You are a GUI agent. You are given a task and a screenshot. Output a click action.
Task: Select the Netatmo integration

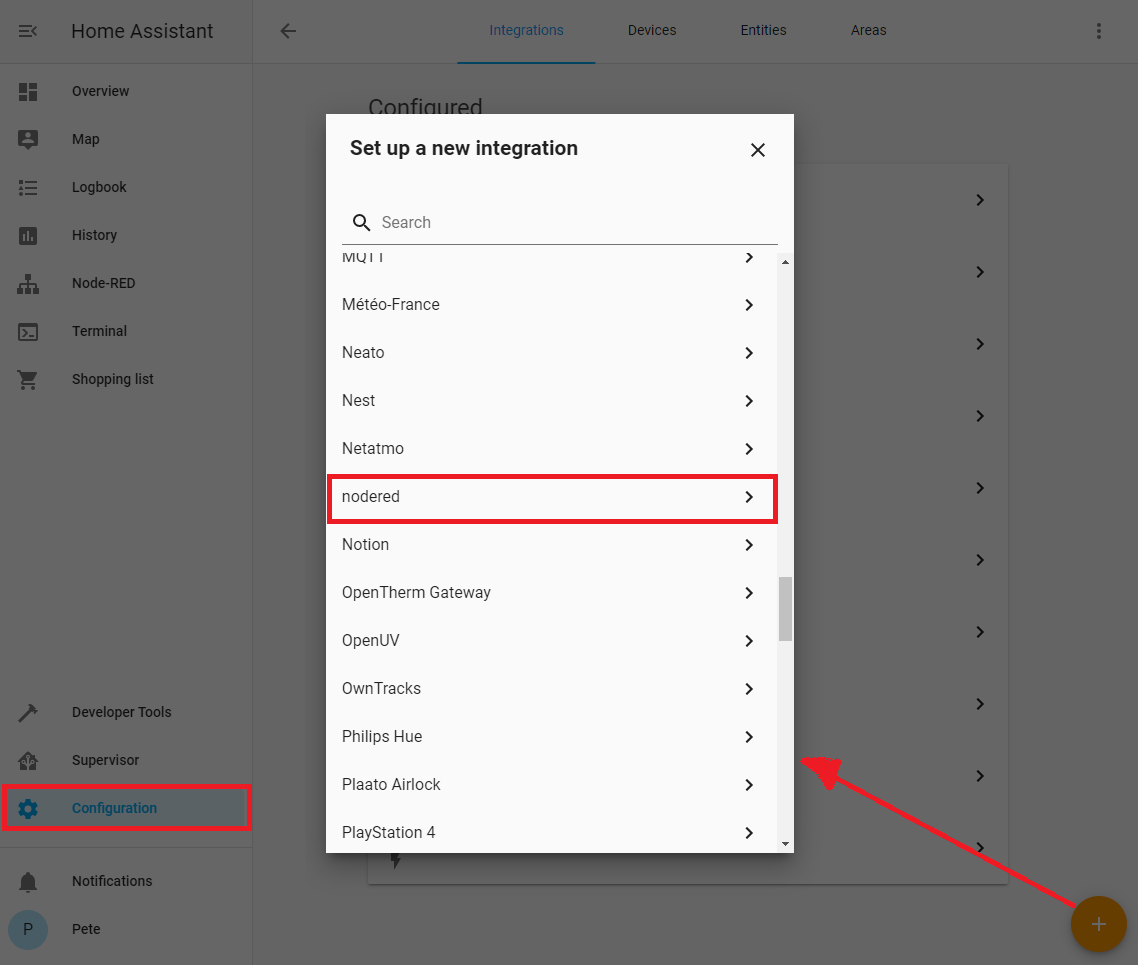coord(552,448)
